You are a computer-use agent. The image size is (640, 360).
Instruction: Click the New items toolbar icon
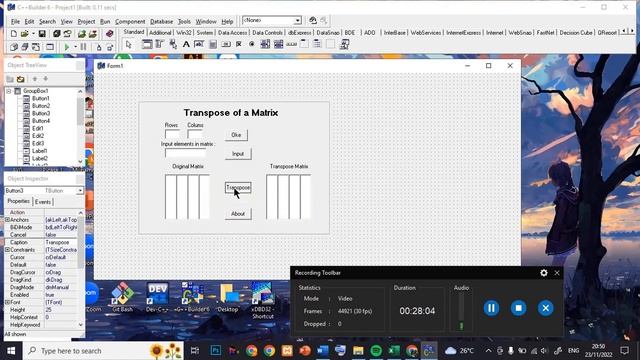coord(13,33)
